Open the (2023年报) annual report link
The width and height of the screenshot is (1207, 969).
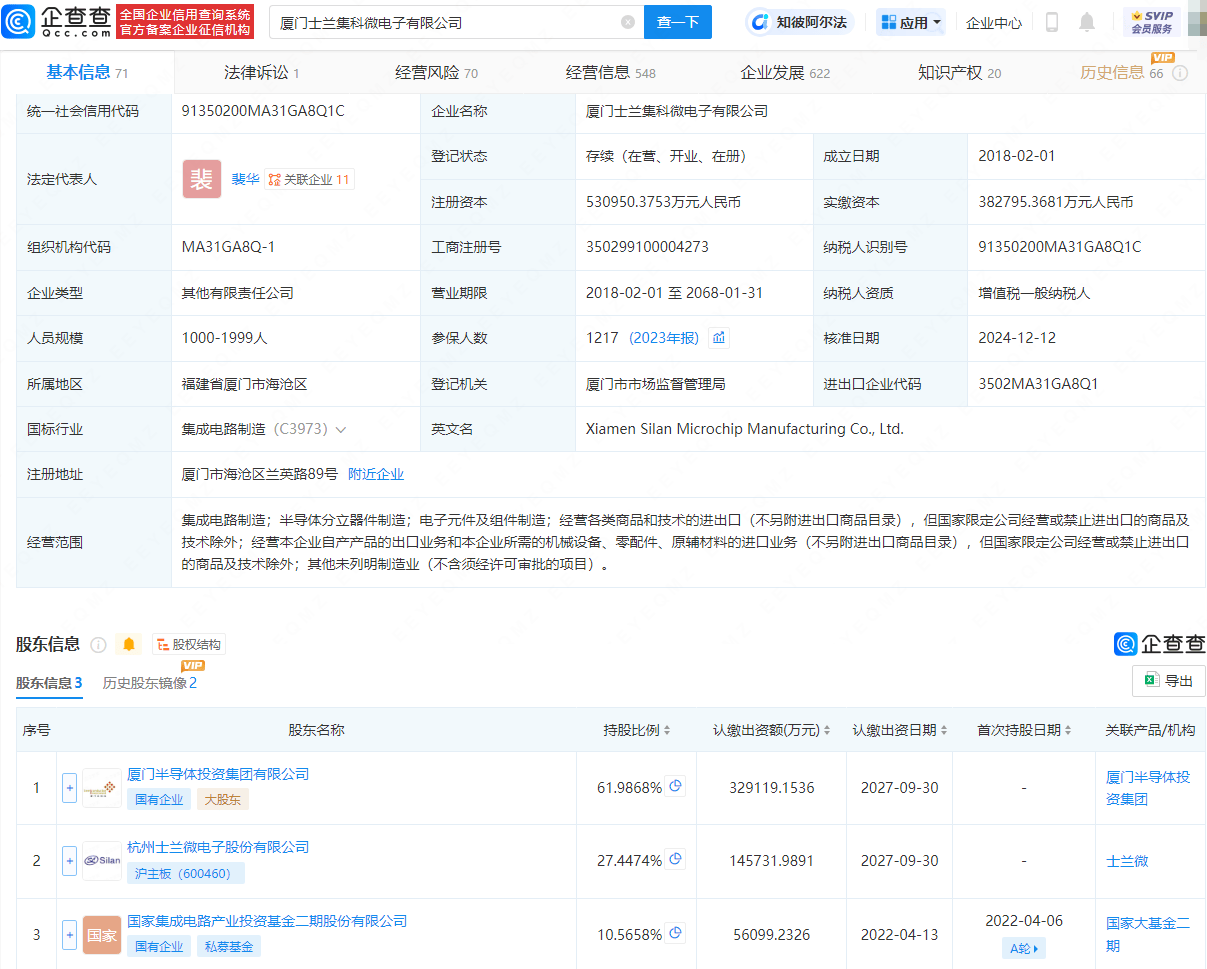click(x=664, y=338)
